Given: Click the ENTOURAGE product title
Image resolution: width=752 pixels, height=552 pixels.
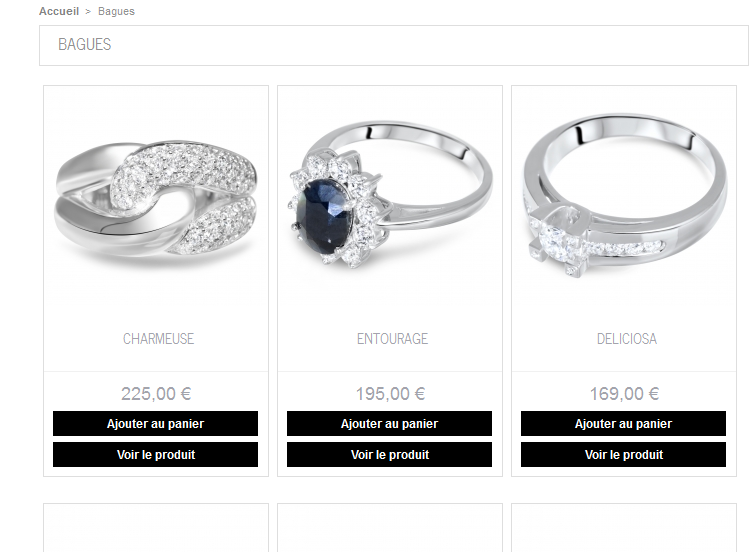Looking at the screenshot, I should [x=392, y=339].
